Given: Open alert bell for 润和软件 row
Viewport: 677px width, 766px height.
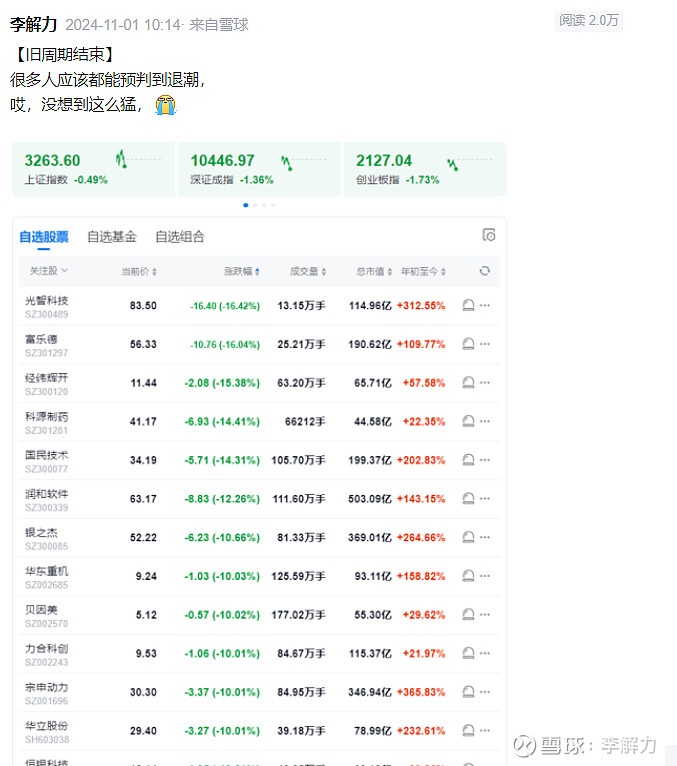Looking at the screenshot, I should coord(468,499).
